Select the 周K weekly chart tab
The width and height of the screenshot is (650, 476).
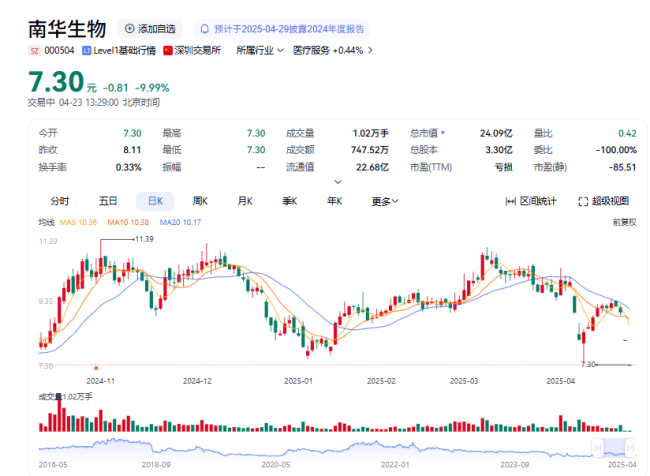(200, 201)
